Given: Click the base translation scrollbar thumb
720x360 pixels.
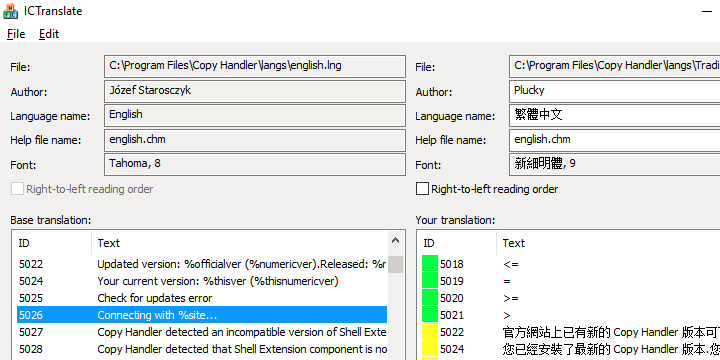Looking at the screenshot, I should [395, 264].
